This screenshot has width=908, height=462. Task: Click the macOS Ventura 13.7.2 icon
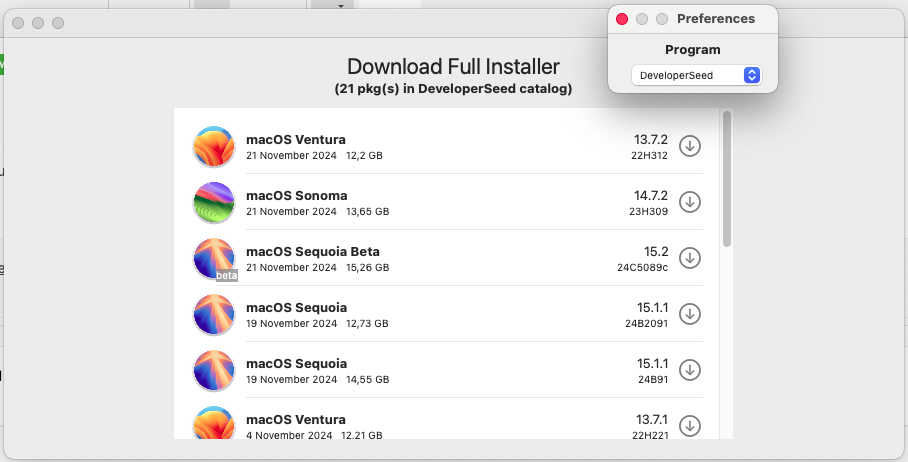click(214, 146)
